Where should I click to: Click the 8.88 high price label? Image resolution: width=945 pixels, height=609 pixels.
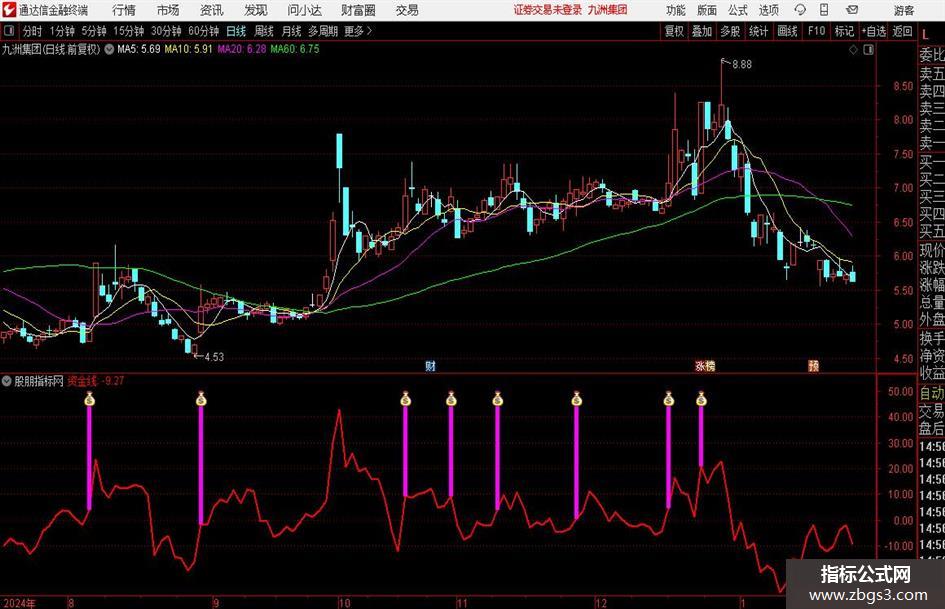(x=742, y=65)
